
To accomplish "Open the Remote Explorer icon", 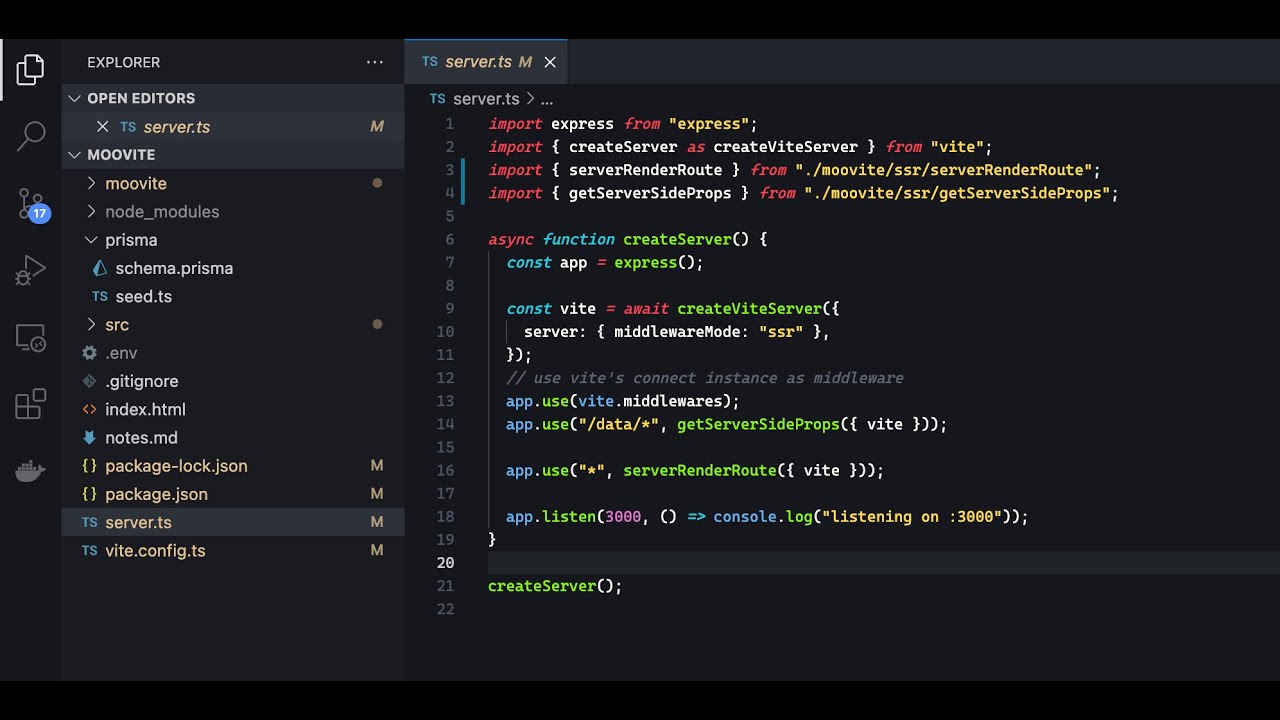I will (x=30, y=338).
